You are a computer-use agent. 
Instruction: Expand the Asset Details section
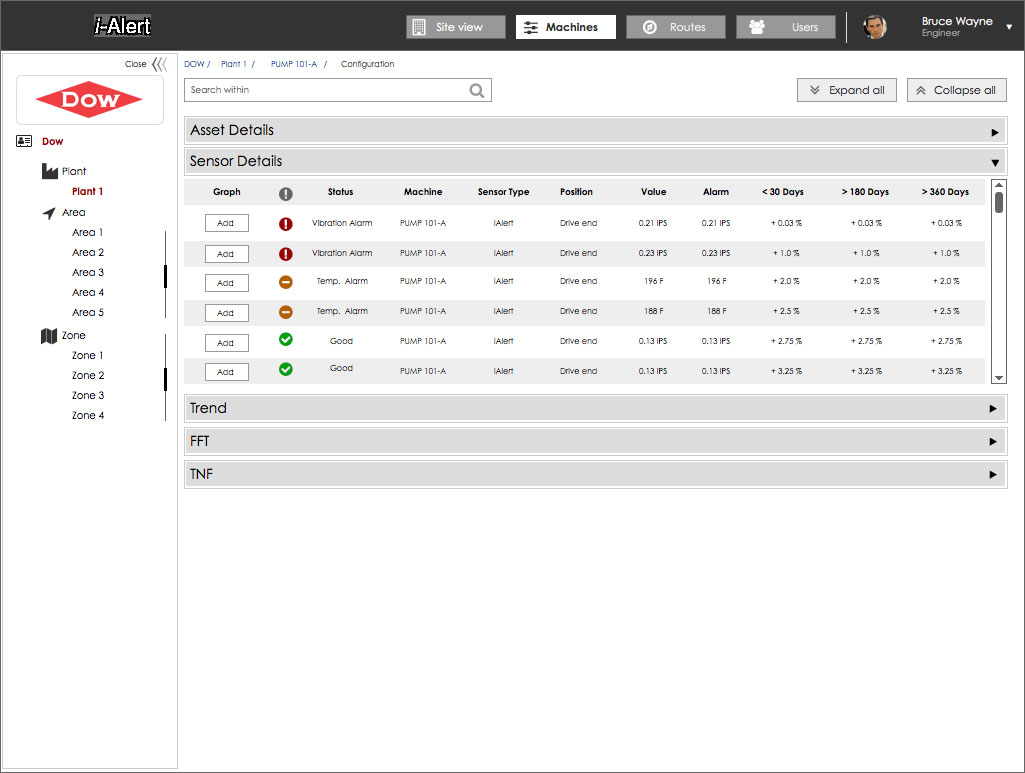coord(994,132)
